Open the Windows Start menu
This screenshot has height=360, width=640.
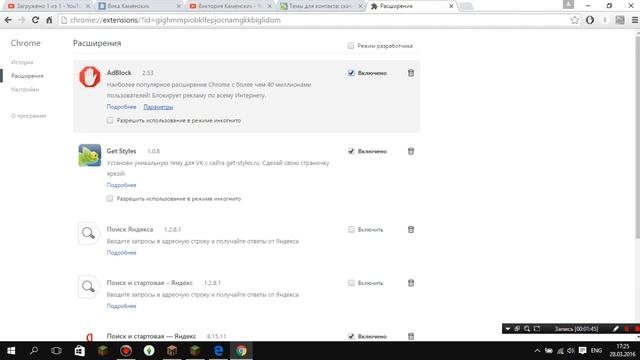tap(11, 351)
